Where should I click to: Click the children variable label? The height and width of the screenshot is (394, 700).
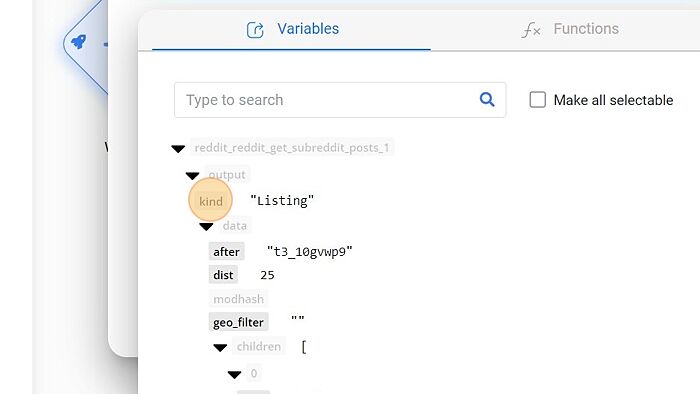(259, 346)
